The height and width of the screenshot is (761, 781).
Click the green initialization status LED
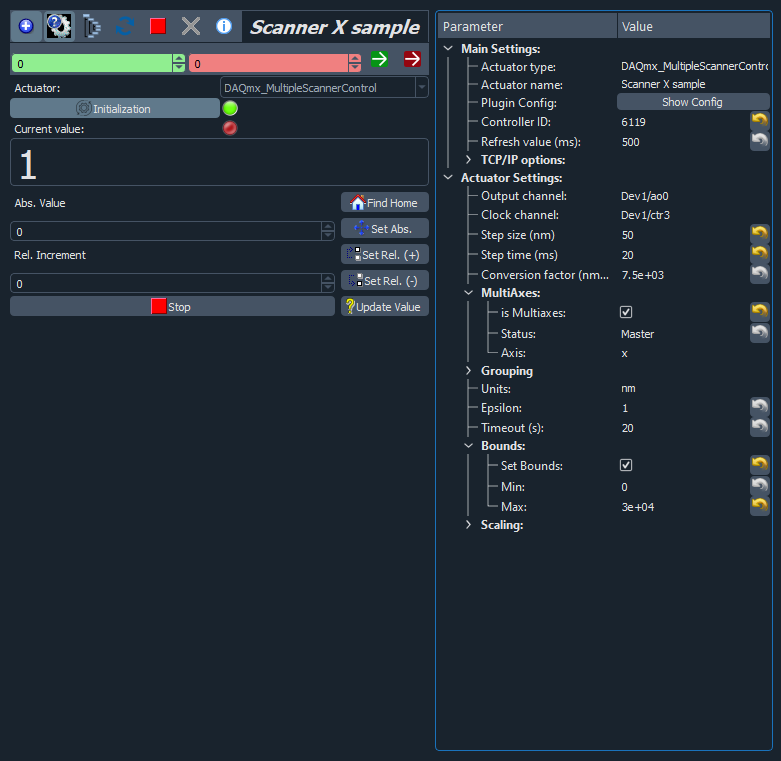point(230,108)
